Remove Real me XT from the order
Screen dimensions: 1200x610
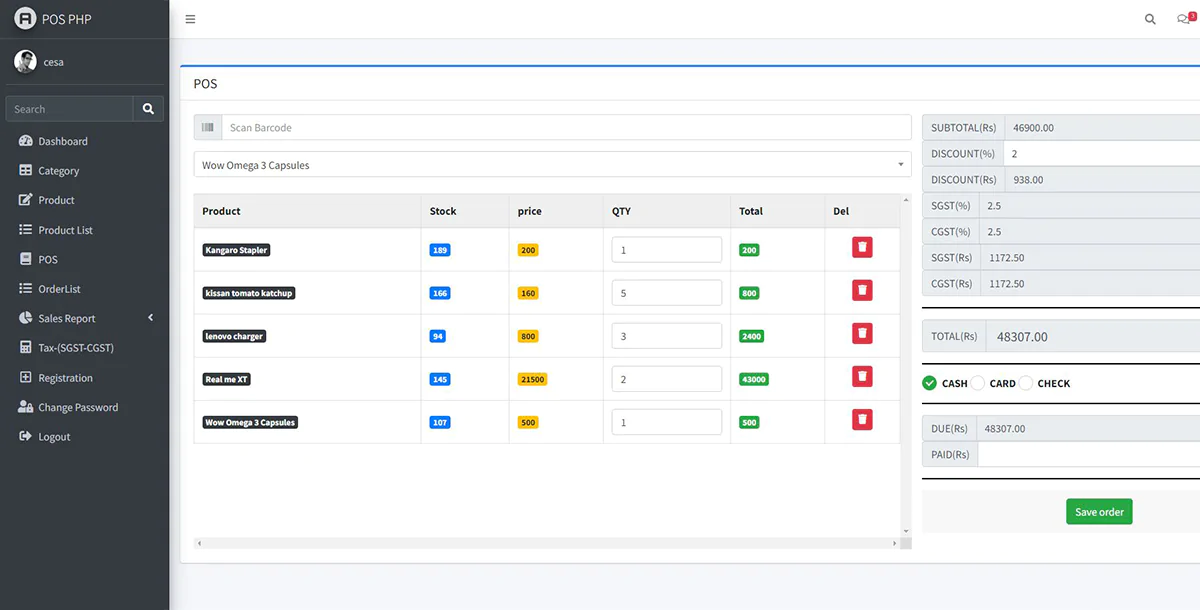click(862, 376)
